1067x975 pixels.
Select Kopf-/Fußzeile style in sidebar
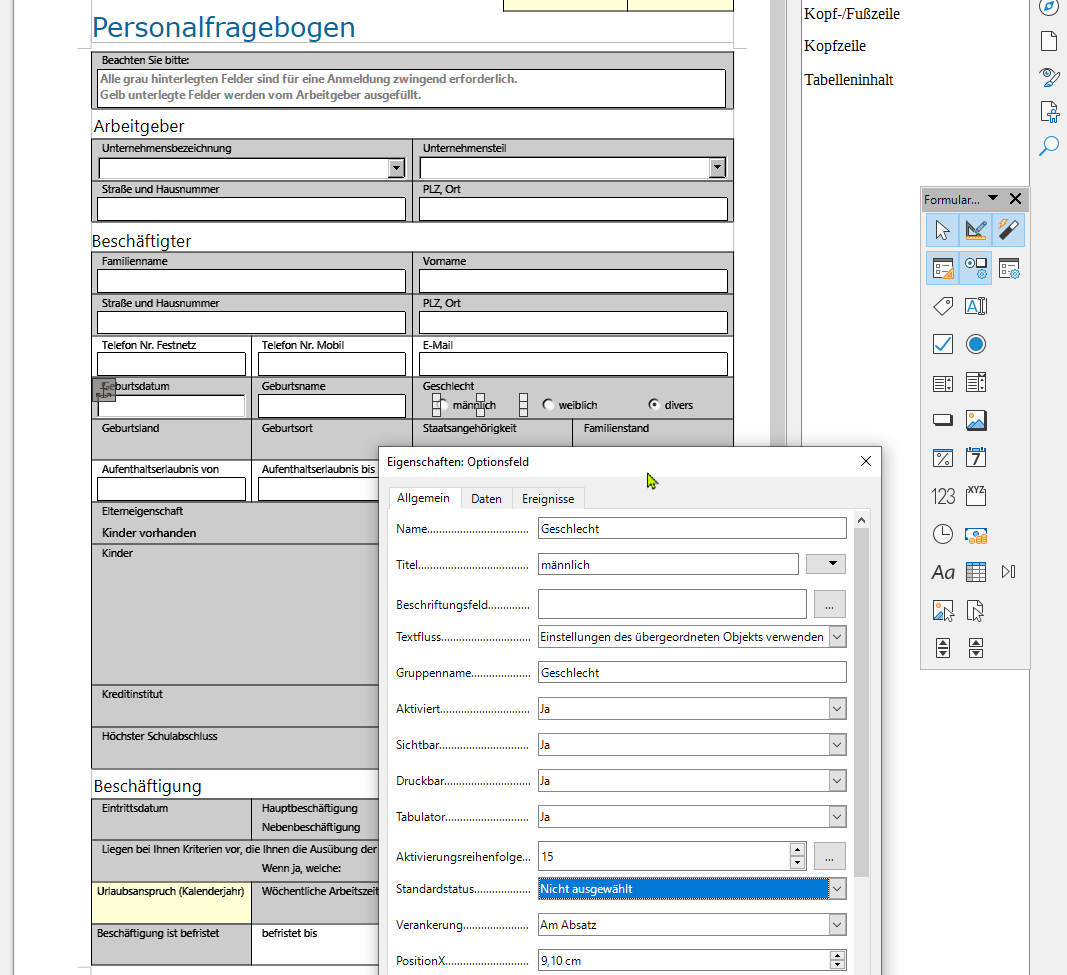(852, 14)
